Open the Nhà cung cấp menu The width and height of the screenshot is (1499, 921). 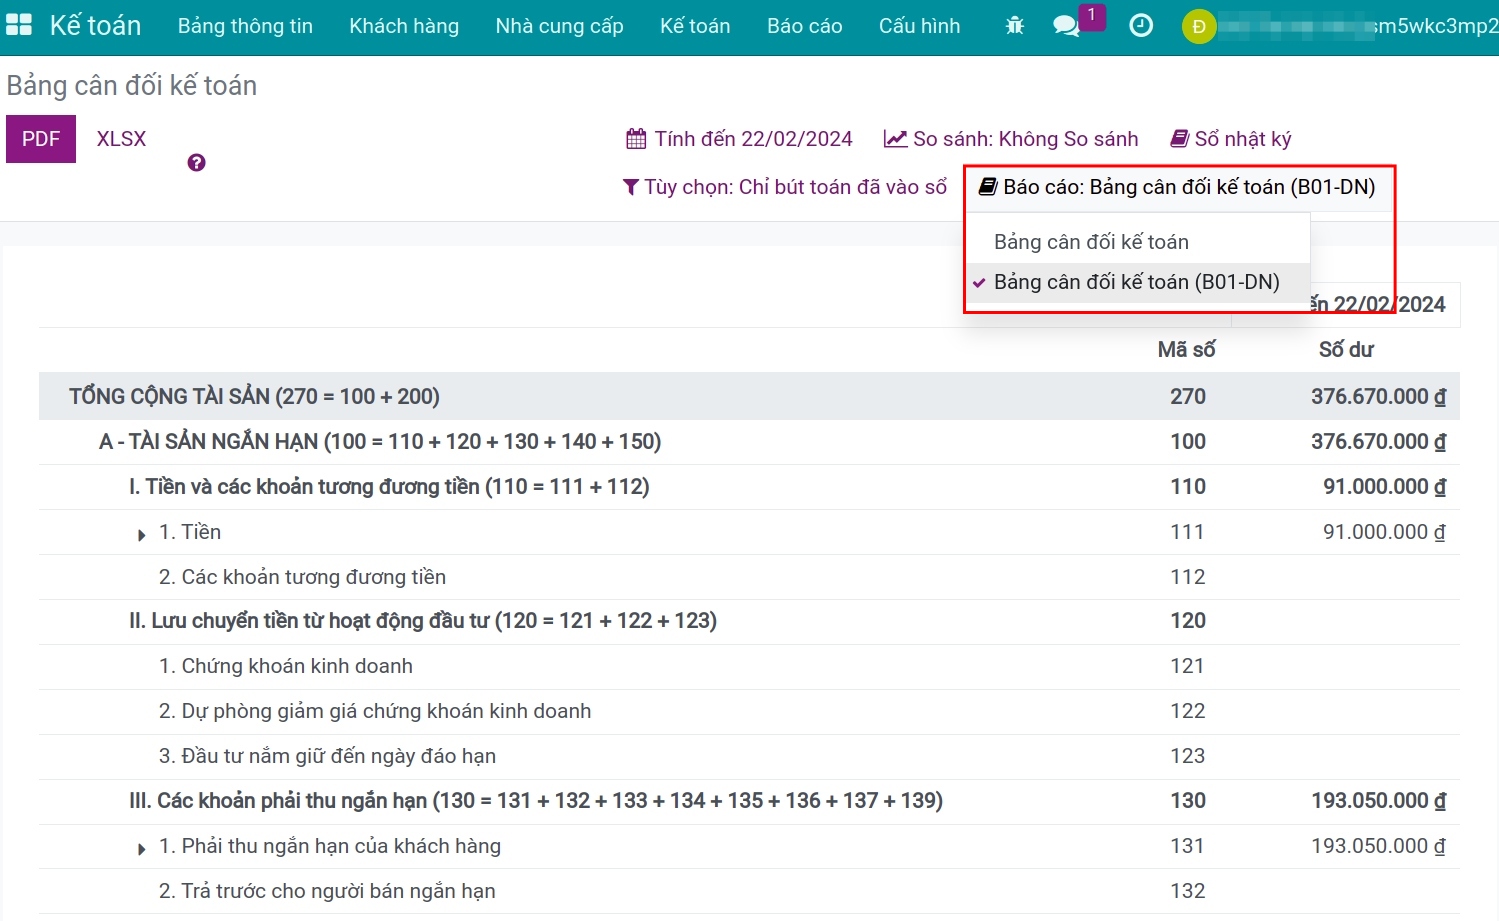[559, 26]
